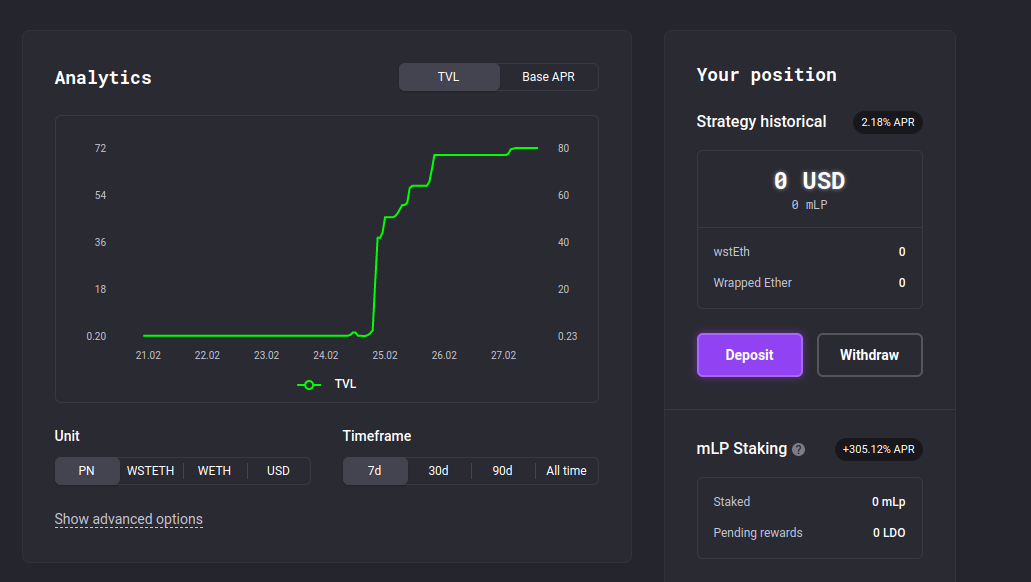Set timeframe to 90d
This screenshot has height=582, width=1031.
[x=503, y=471]
